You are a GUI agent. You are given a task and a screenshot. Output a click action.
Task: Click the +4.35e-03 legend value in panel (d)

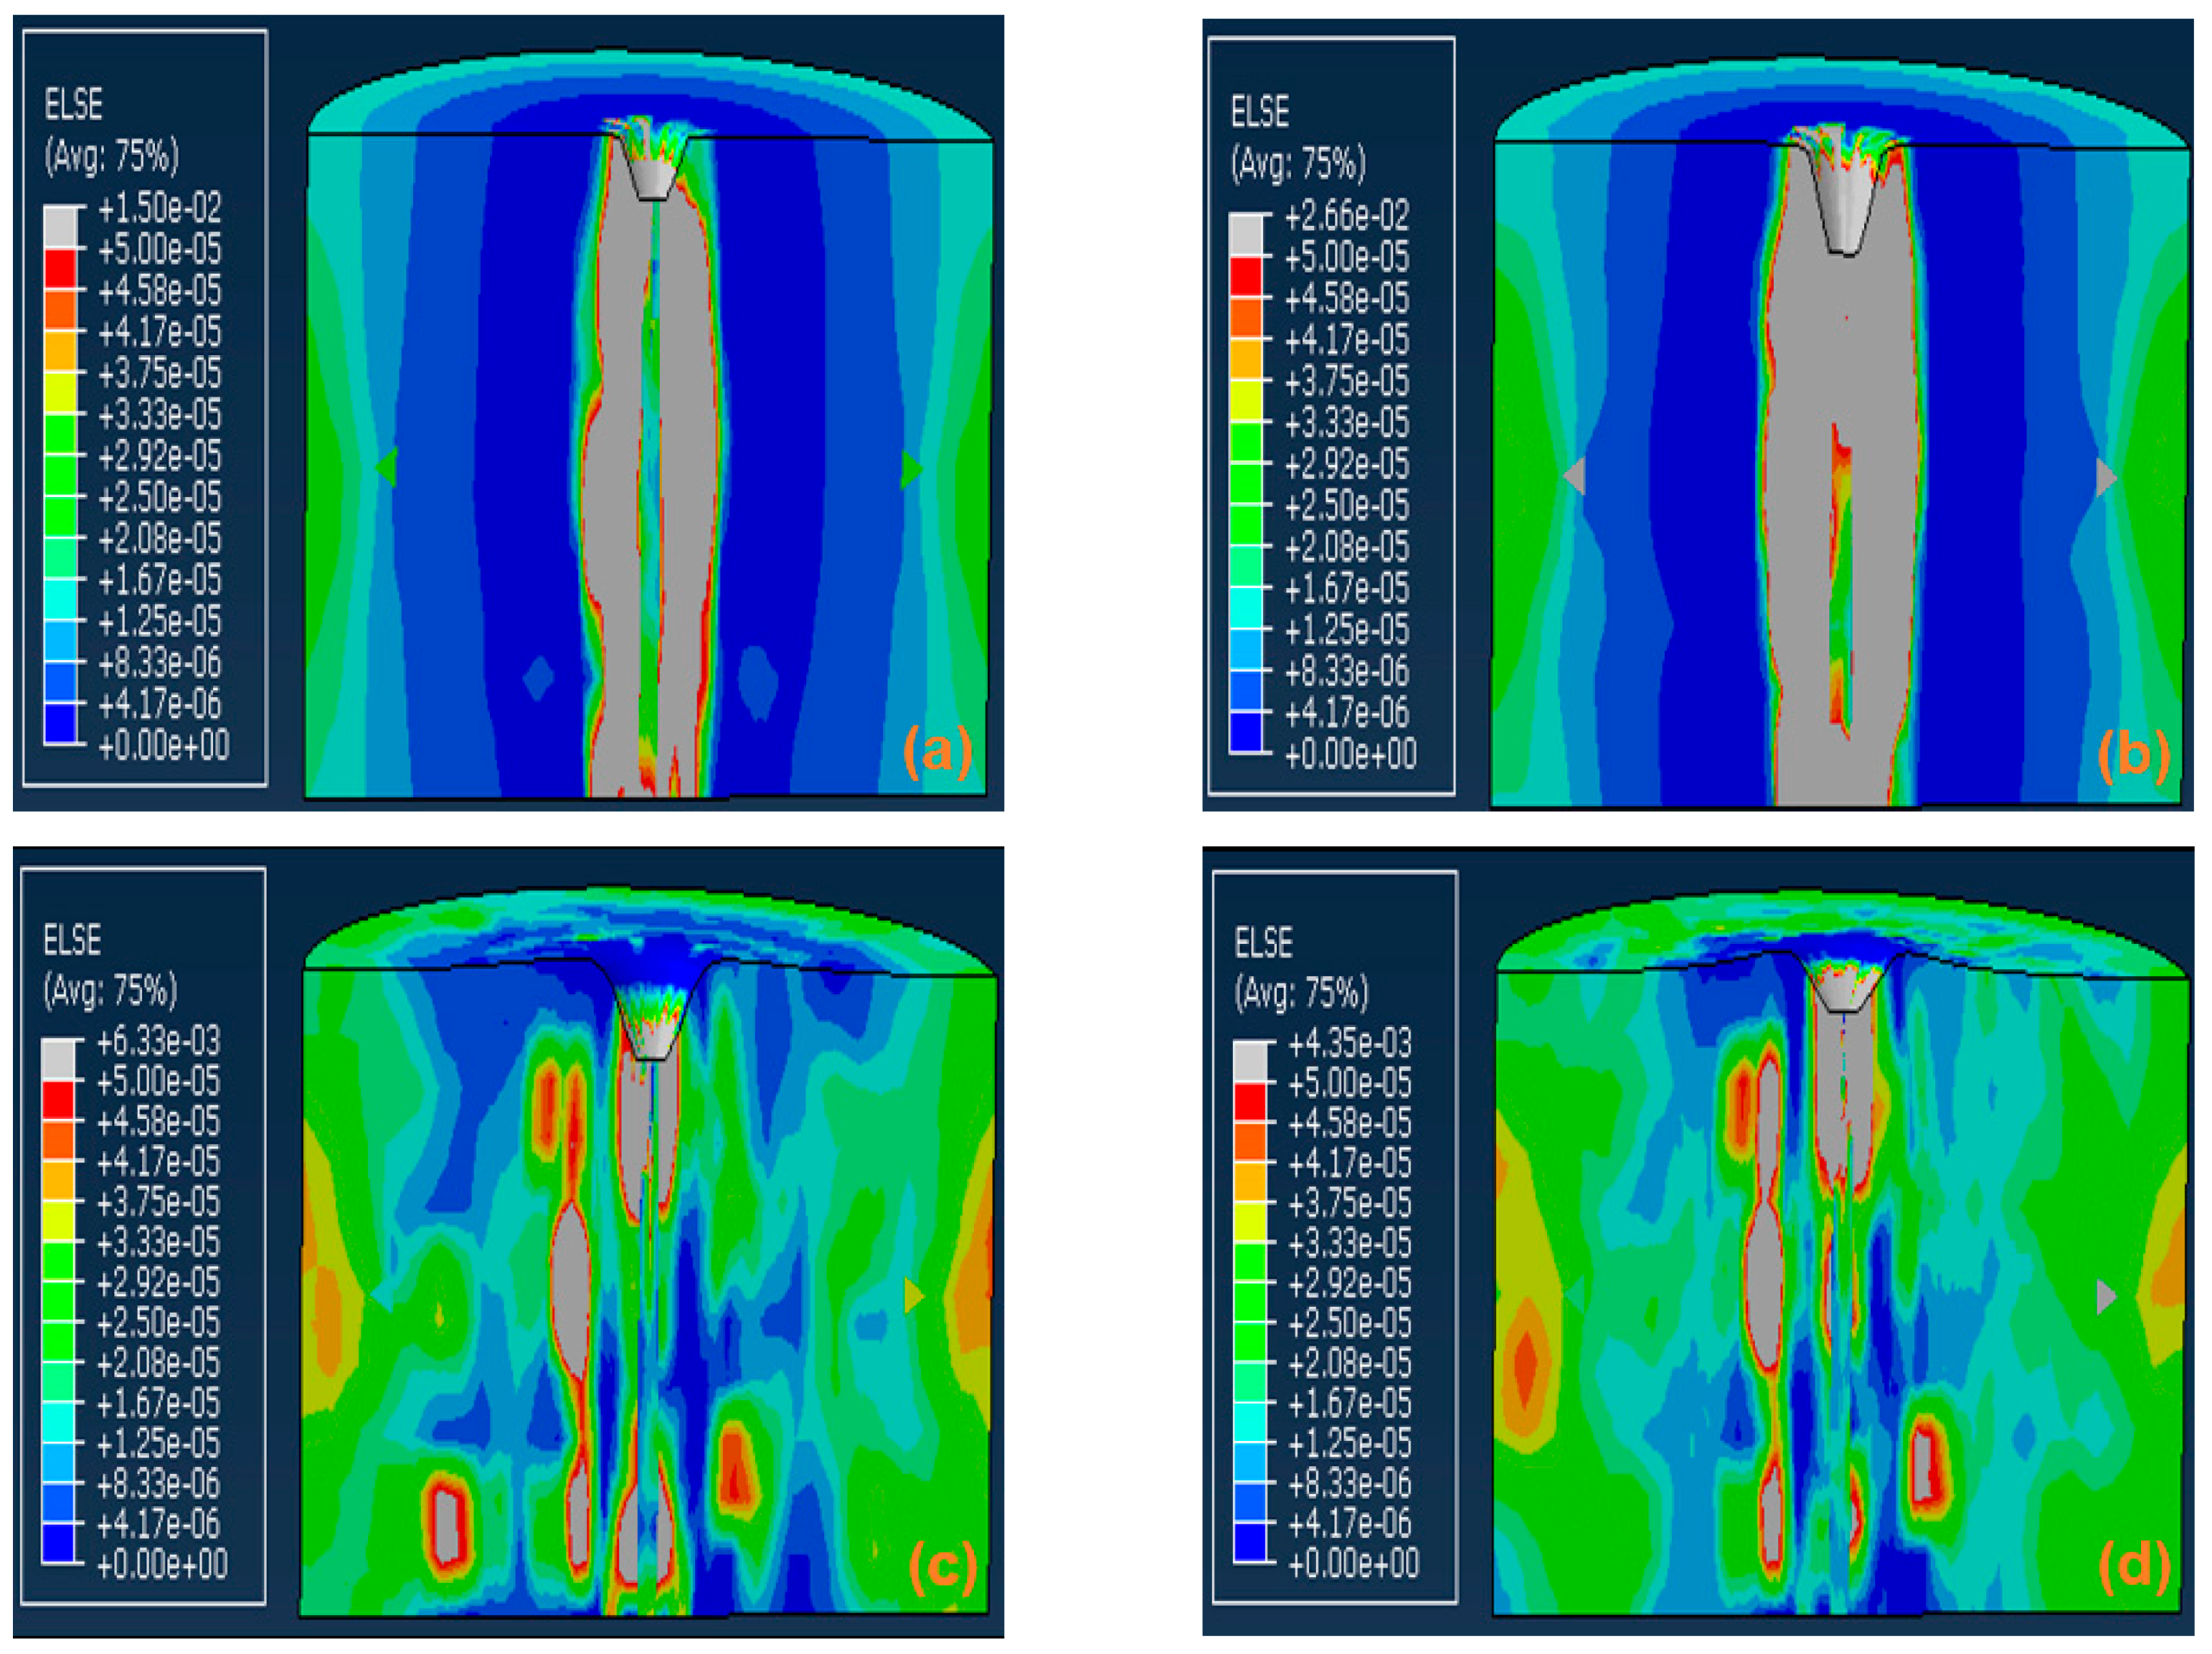tap(1350, 1044)
